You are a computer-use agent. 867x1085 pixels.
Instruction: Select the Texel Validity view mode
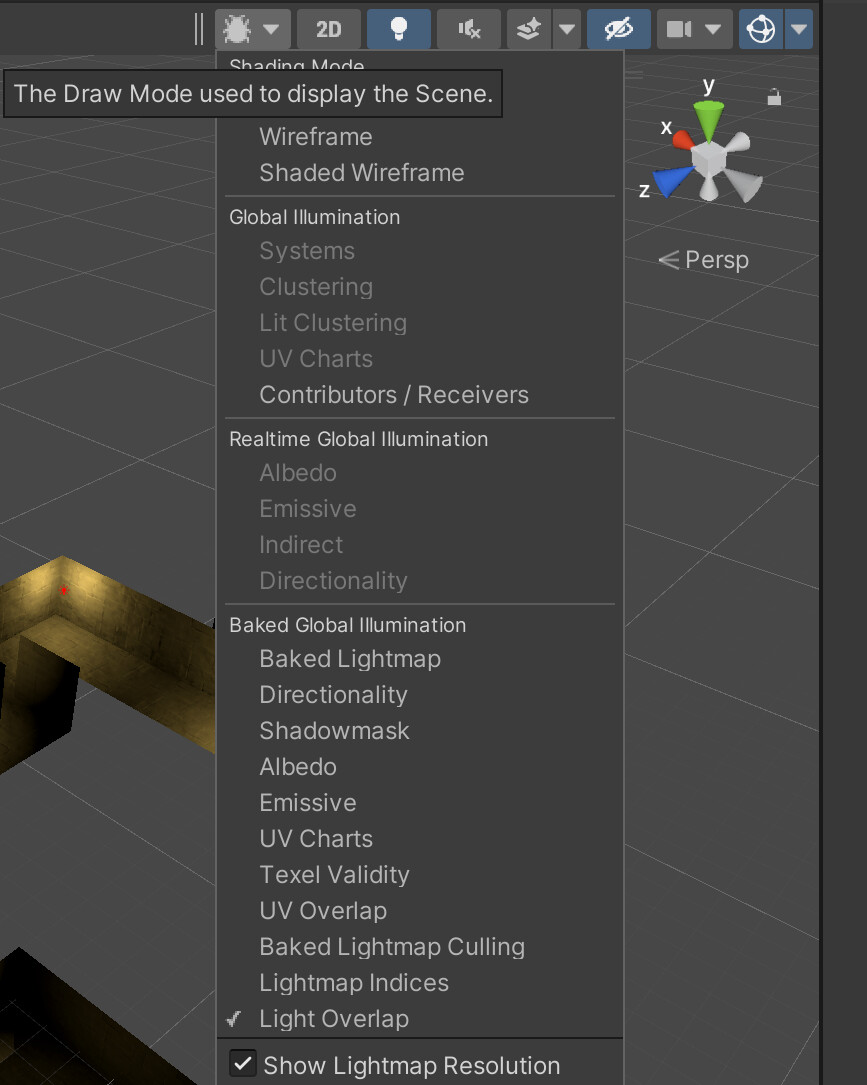click(334, 874)
